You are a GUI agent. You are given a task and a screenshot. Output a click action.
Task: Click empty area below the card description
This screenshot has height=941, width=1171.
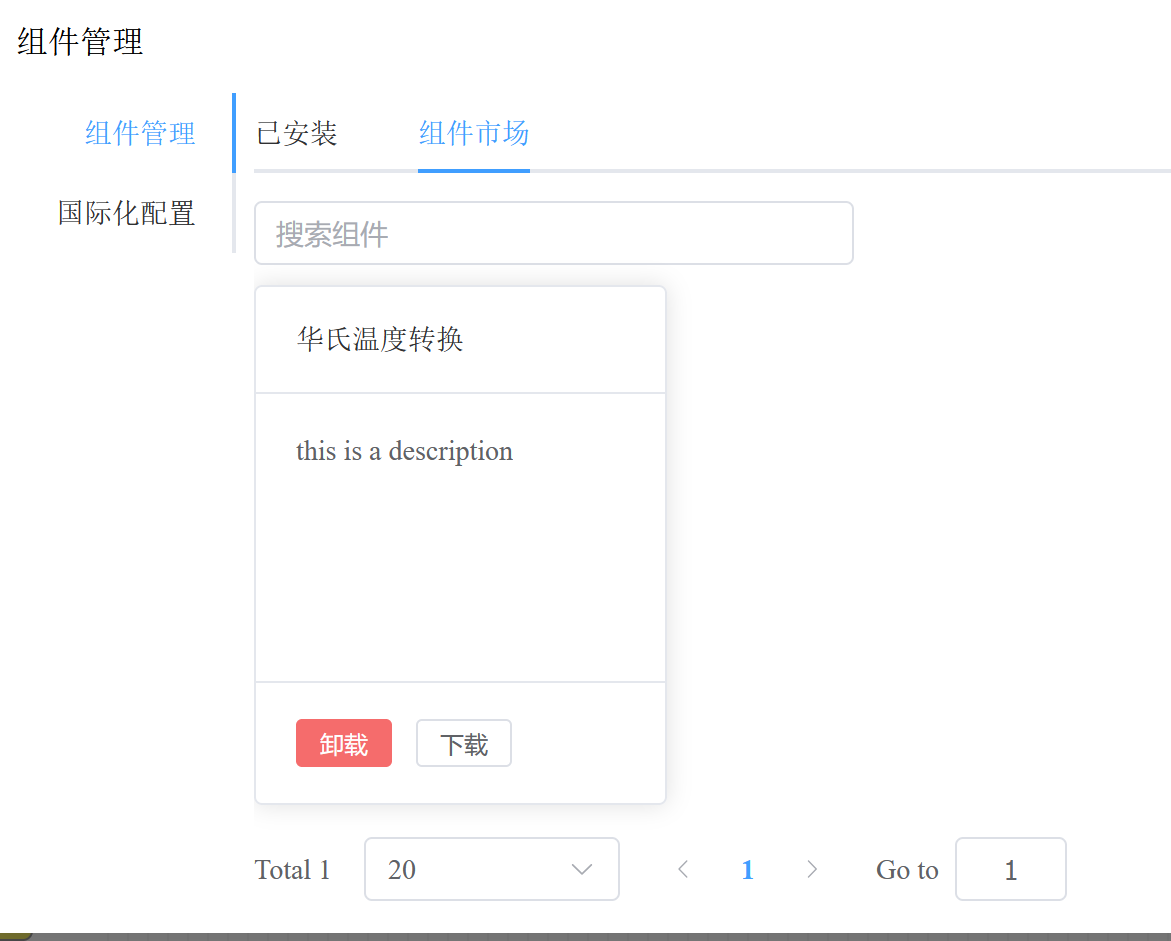[460, 580]
